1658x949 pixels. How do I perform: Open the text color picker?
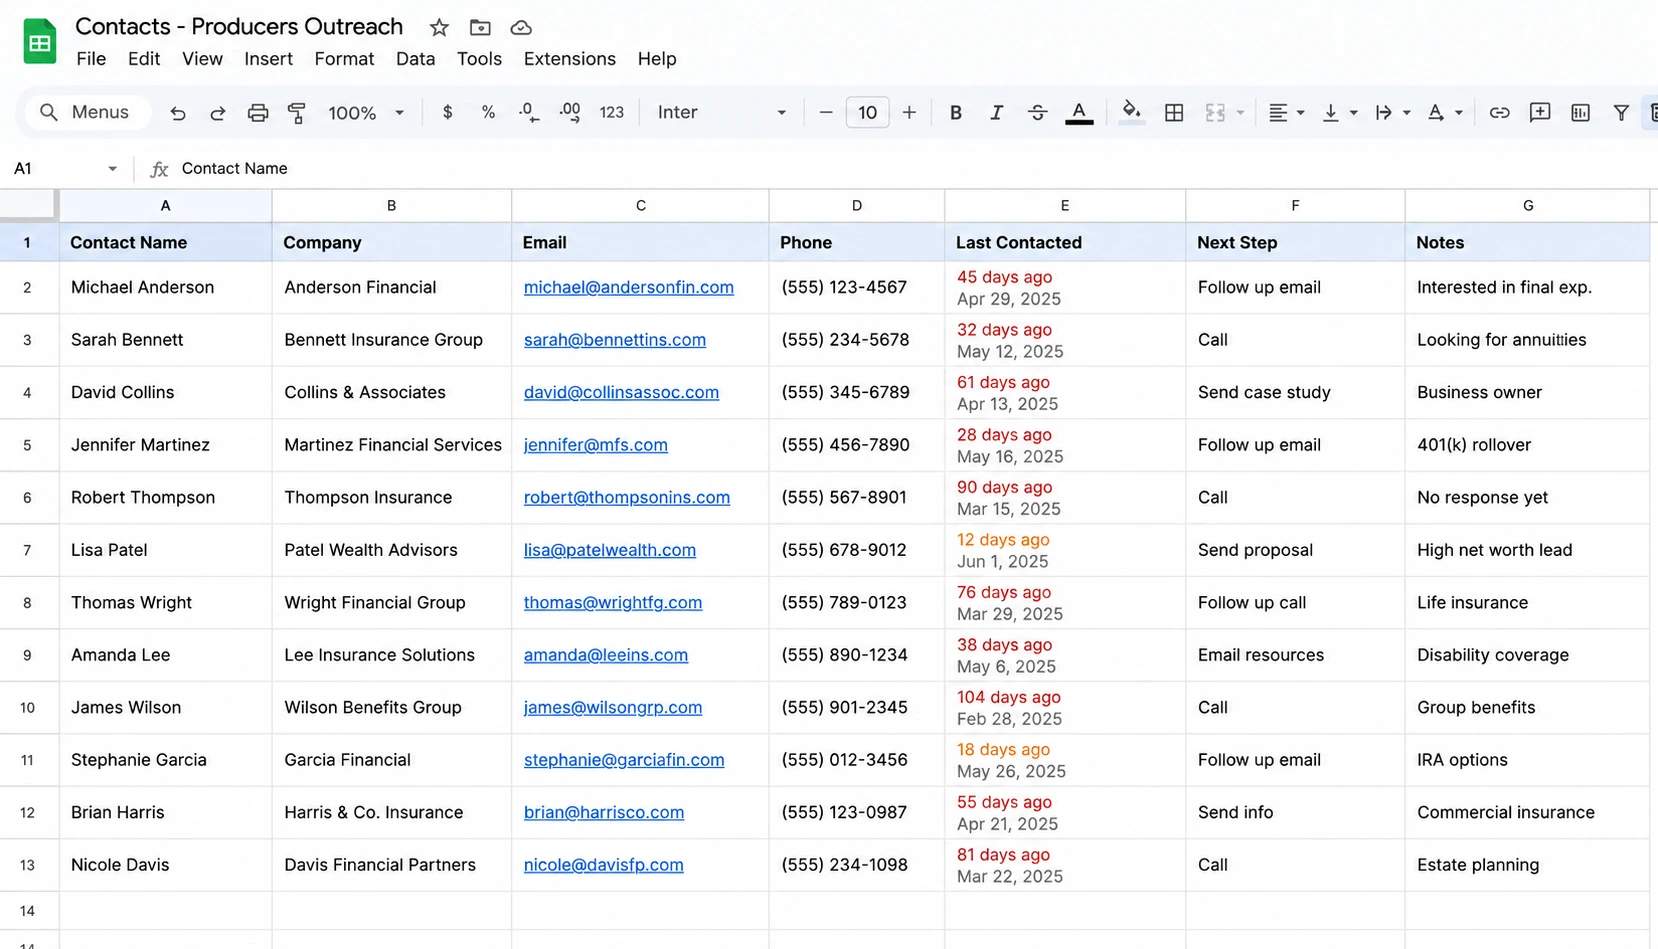(1079, 113)
